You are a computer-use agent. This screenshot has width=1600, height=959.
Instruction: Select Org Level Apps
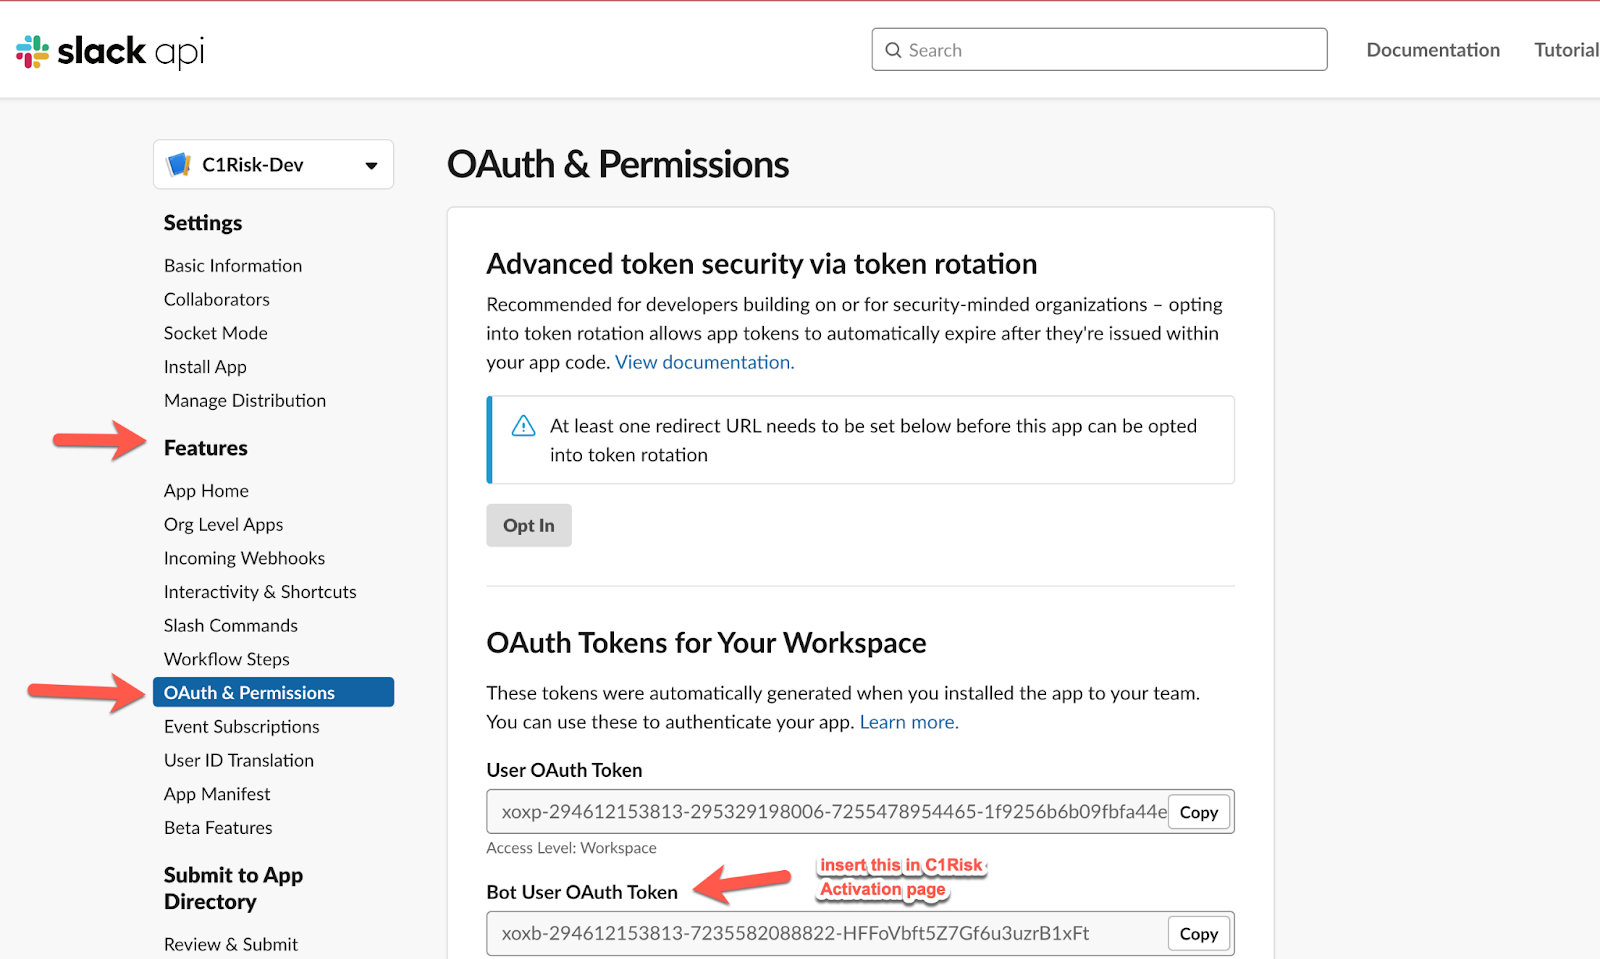coord(223,524)
